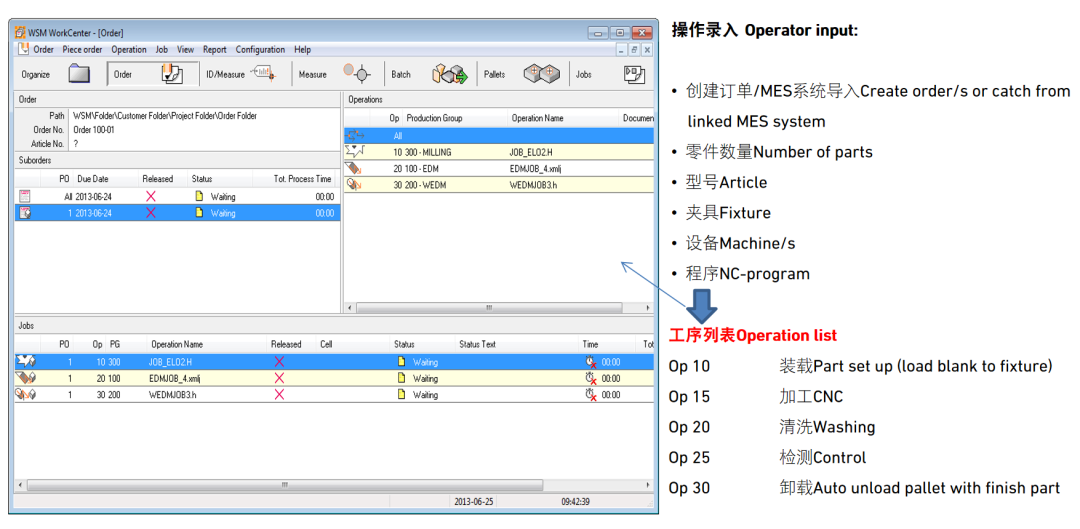
Task: Open the Organize folder icon
Action: (79, 74)
